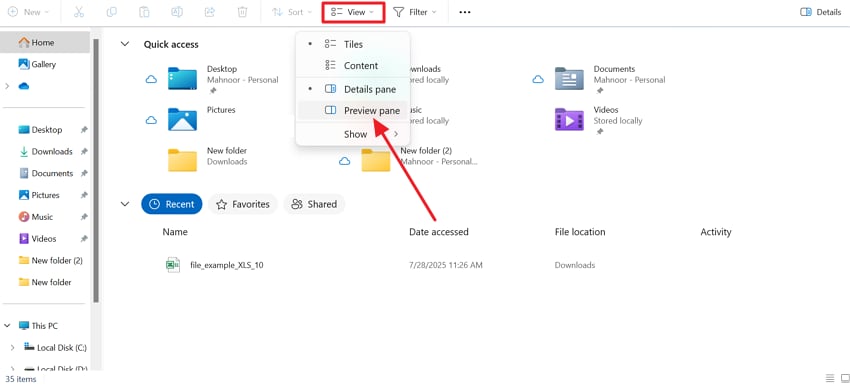
Task: Click the Excel icon of file_example_XLS_10
Action: tap(173, 265)
